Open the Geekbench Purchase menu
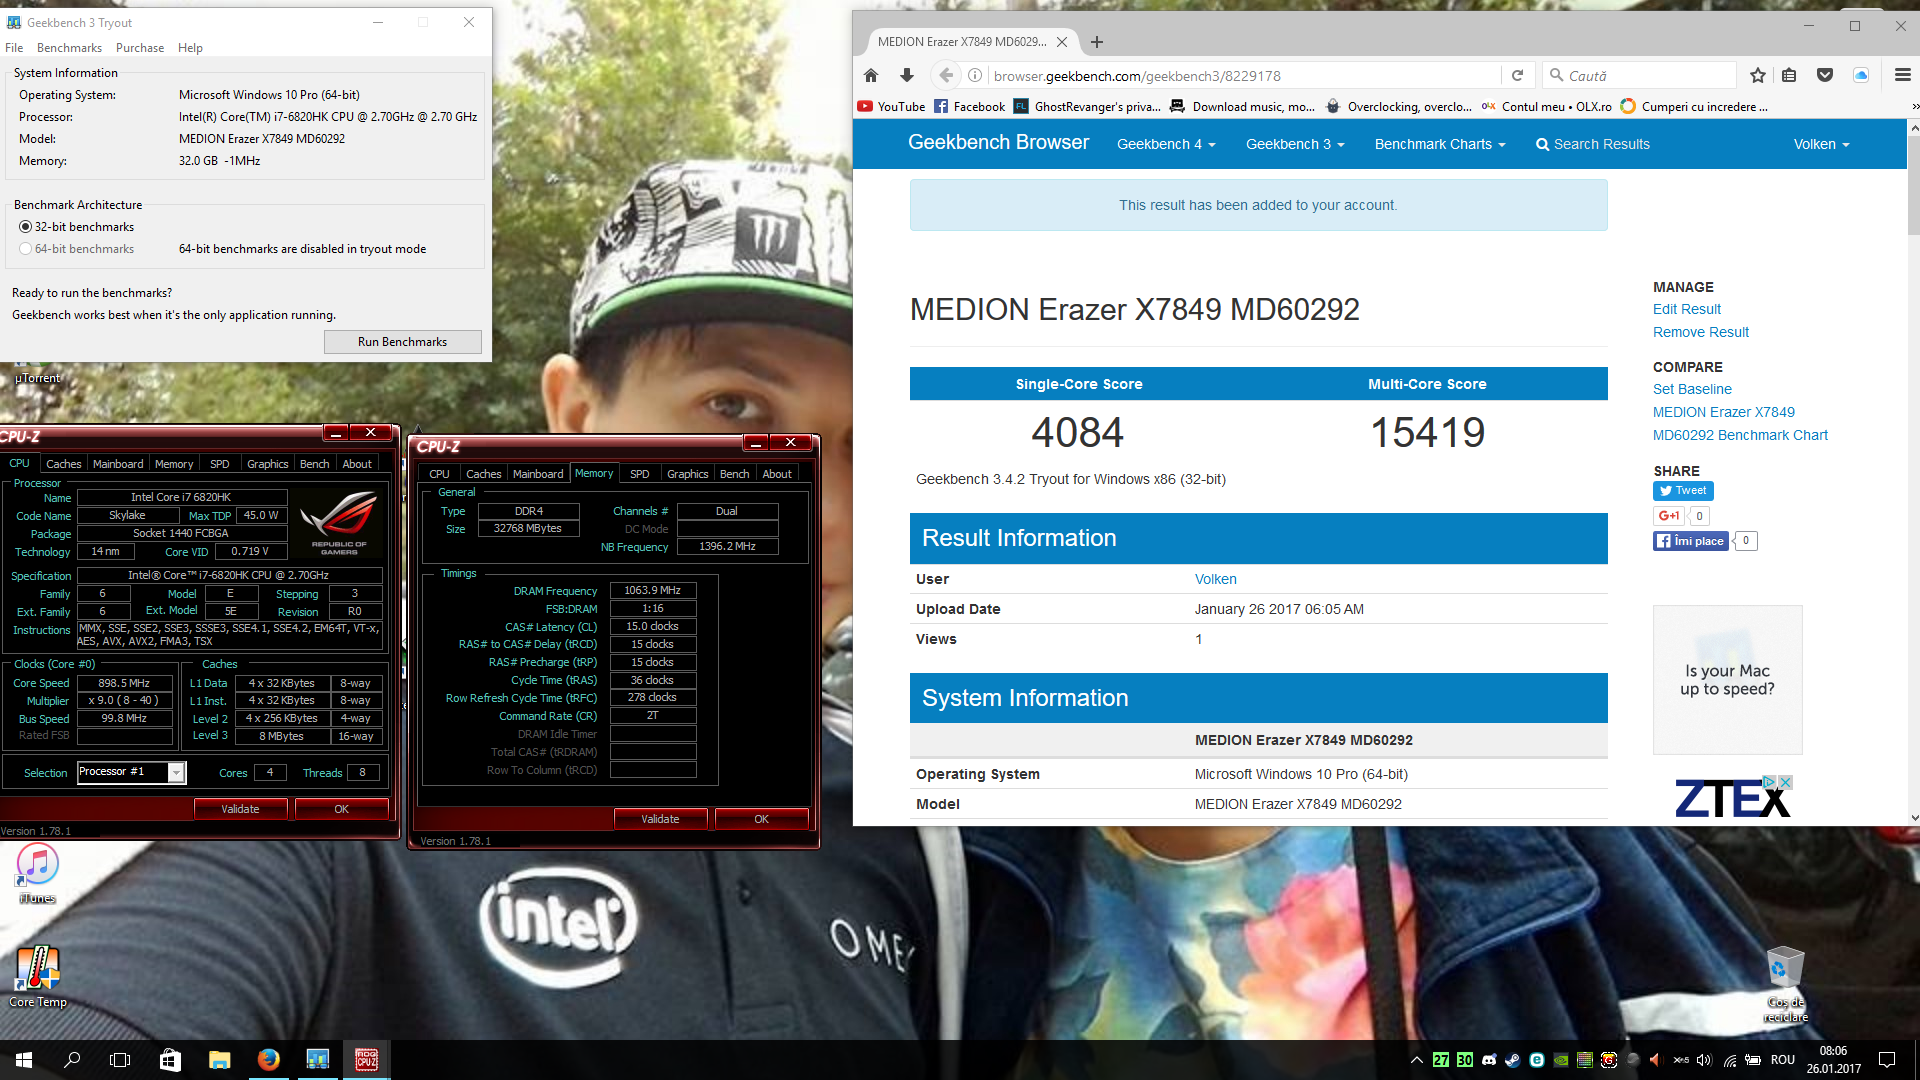This screenshot has height=1080, width=1920. pyautogui.click(x=140, y=48)
